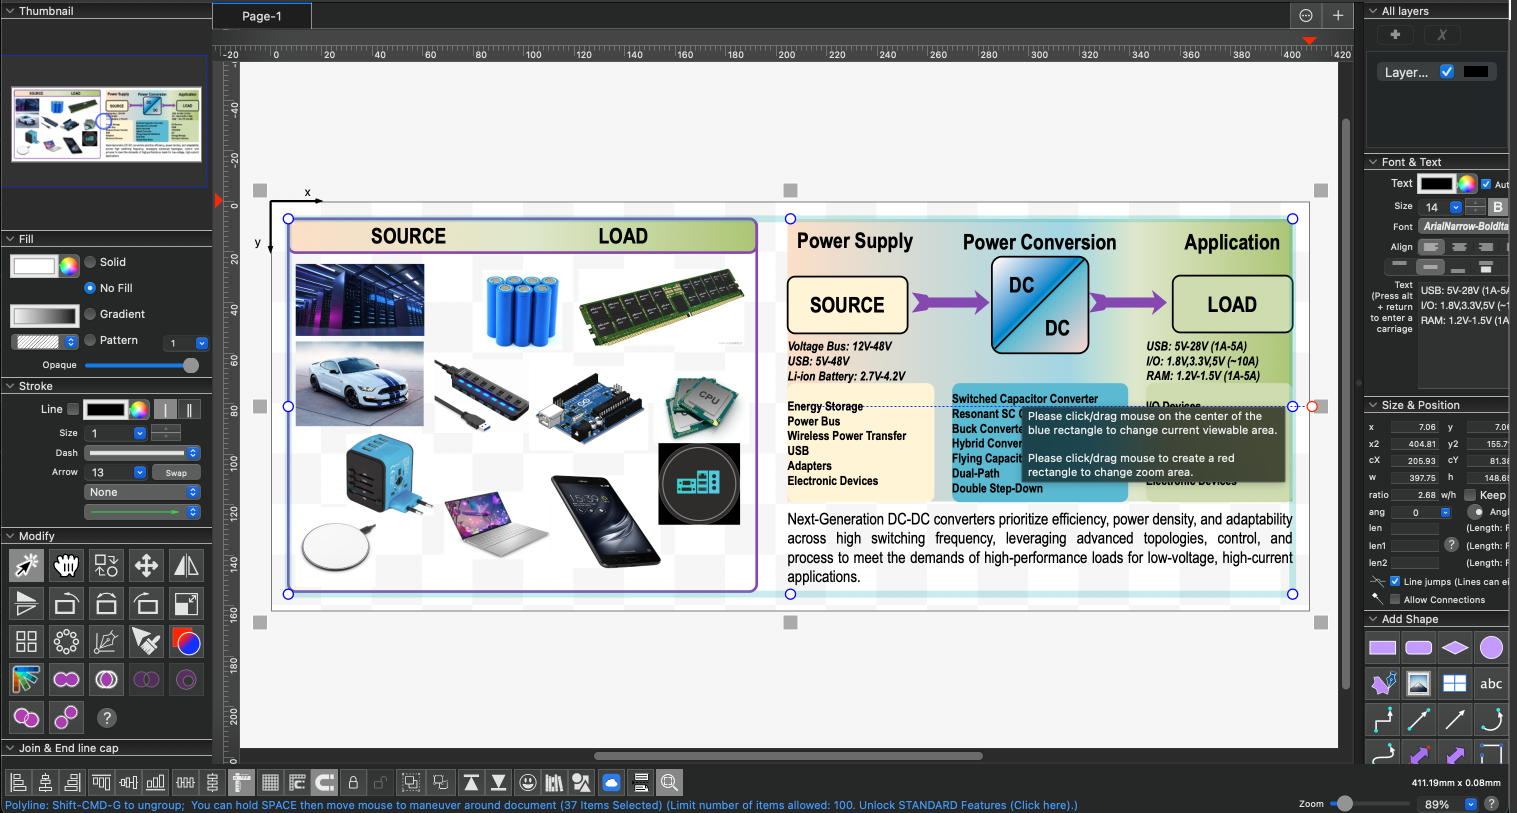Viewport: 1517px width, 813px height.
Task: Click the page preview in the Thumbnail panel
Action: (105, 124)
